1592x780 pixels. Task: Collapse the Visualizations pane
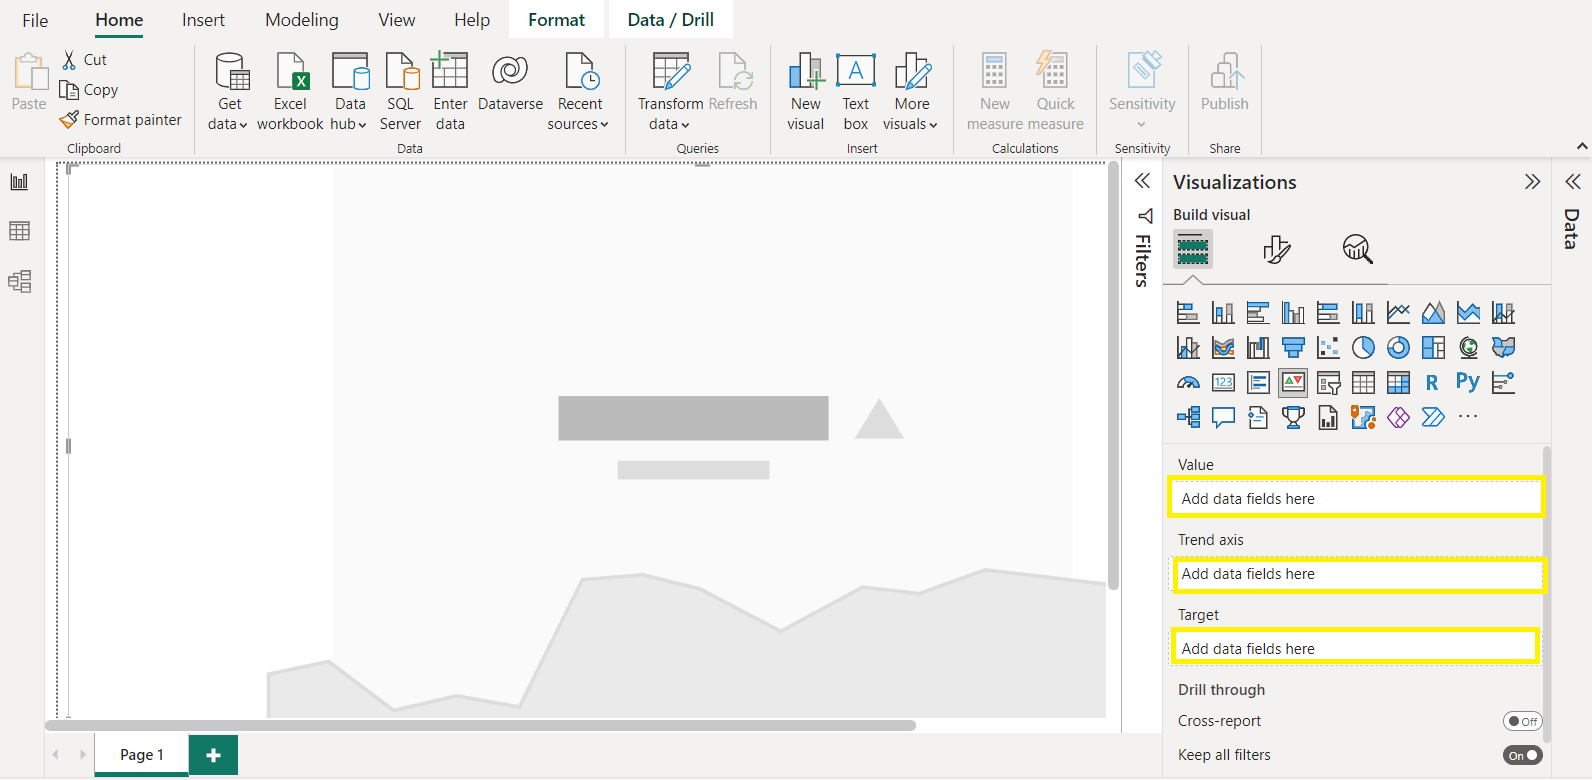click(x=1532, y=182)
